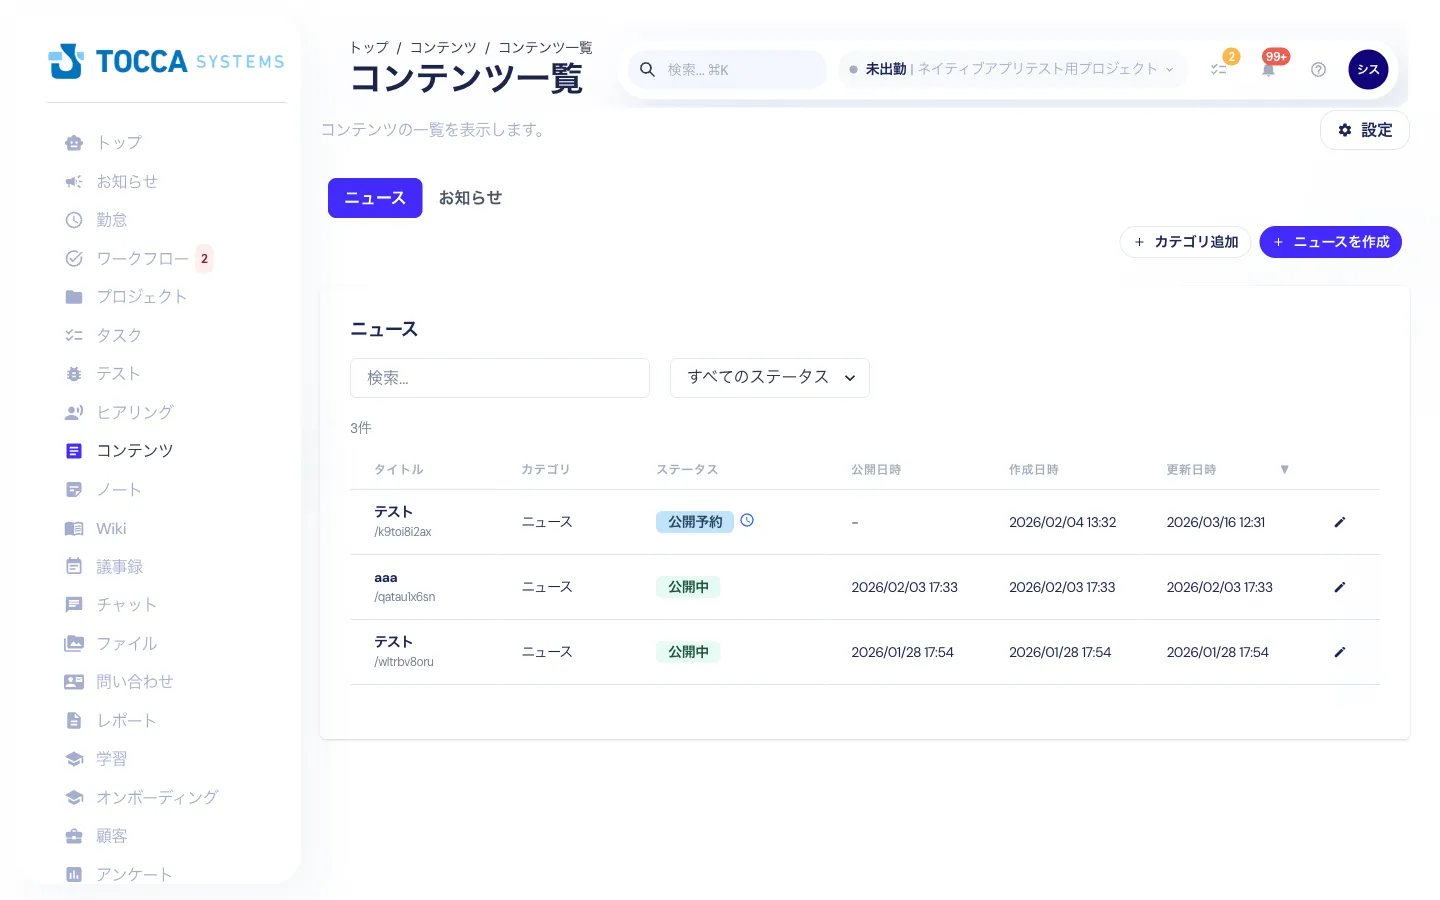Screen dimensions: 1440x900
Task: Open the 勤怠 attendance icon in sidebar
Action: 73,220
